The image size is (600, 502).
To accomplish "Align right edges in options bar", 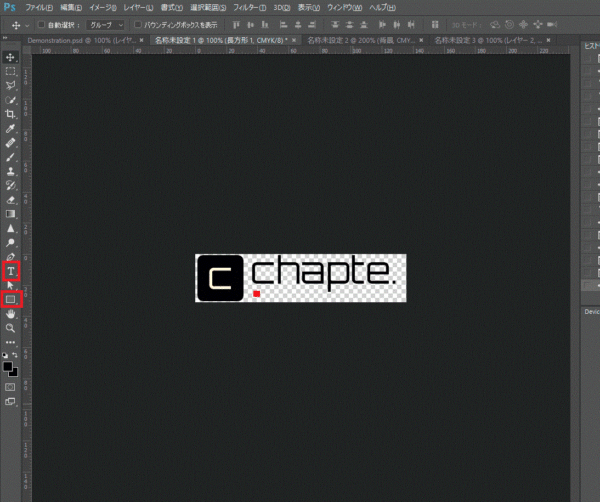I will tap(312, 25).
